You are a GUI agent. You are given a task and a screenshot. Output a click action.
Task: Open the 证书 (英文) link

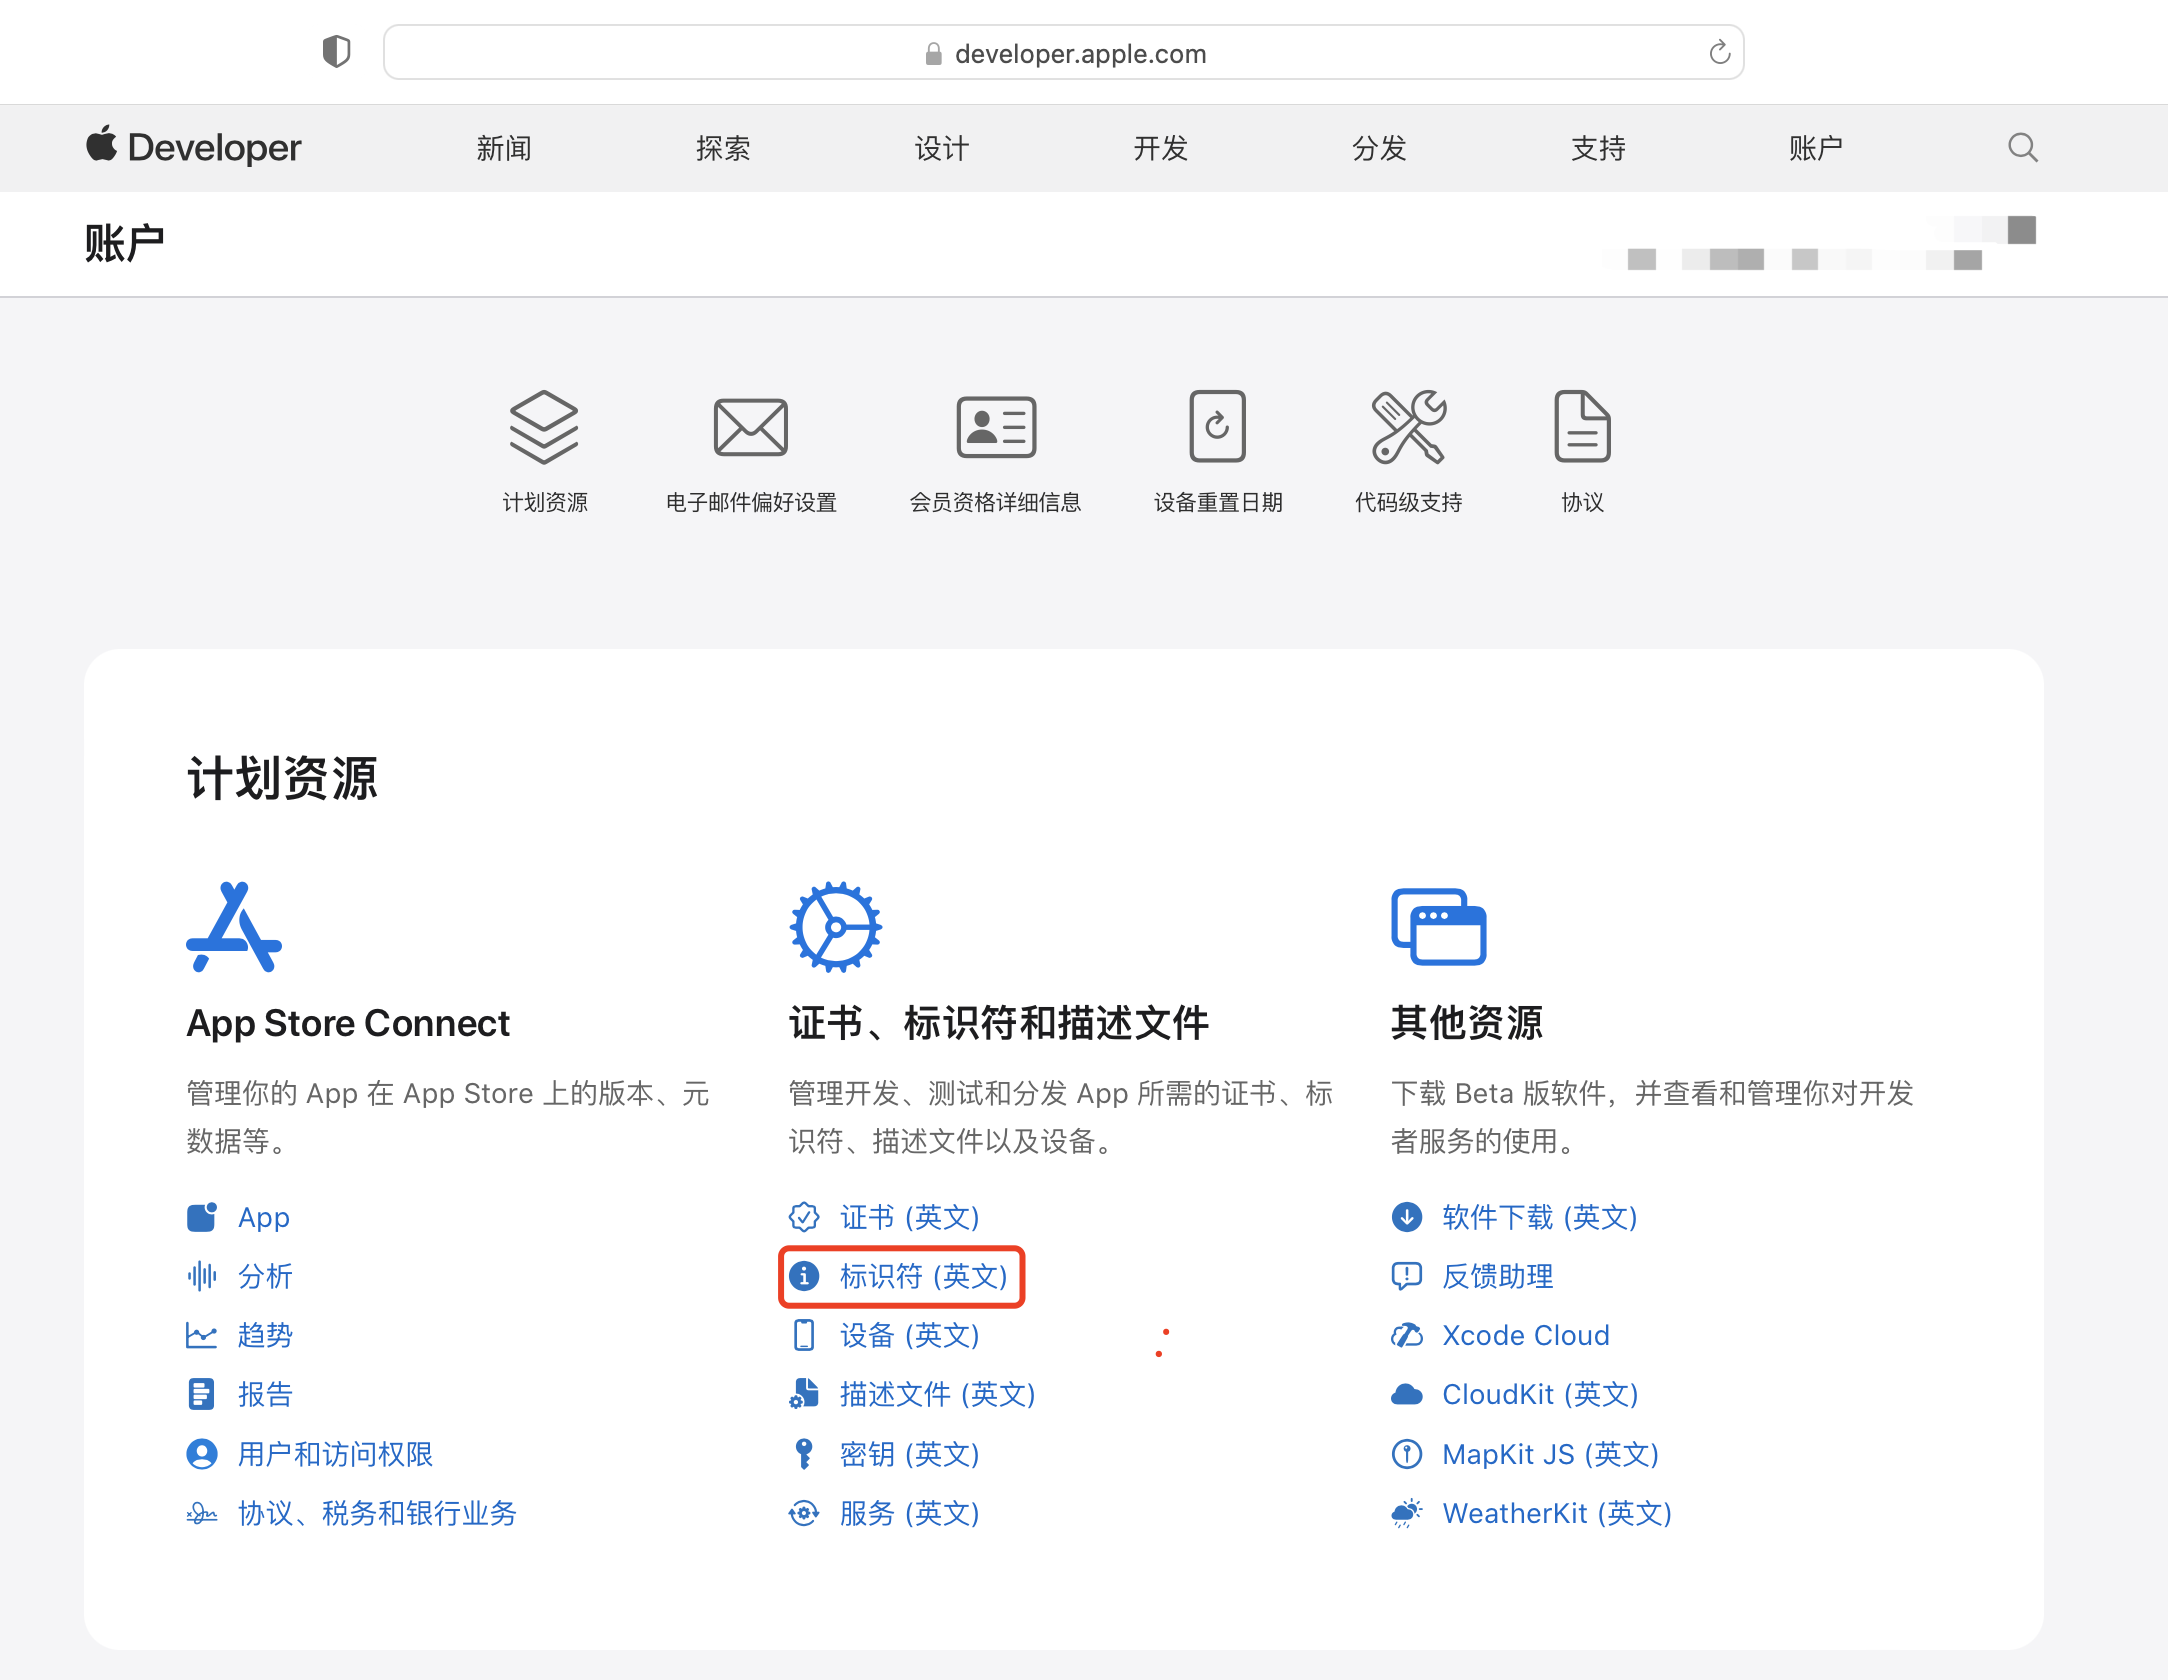click(x=909, y=1217)
